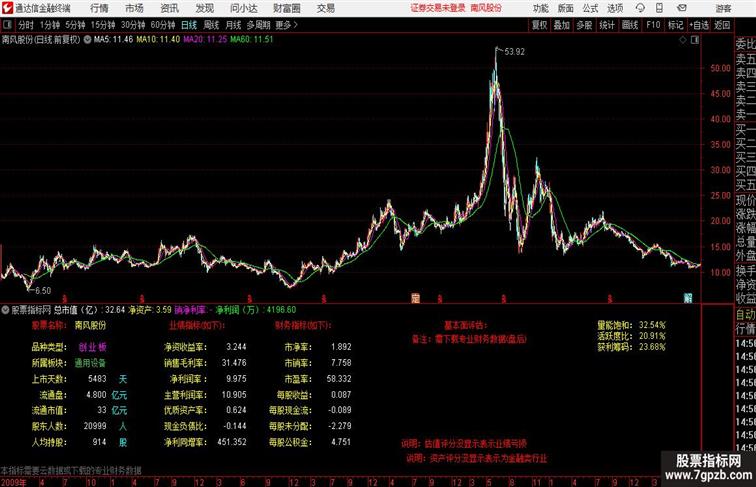Viewport: 756px width, 487px height.
Task: Open the mail envelope icon
Action: (682, 8)
